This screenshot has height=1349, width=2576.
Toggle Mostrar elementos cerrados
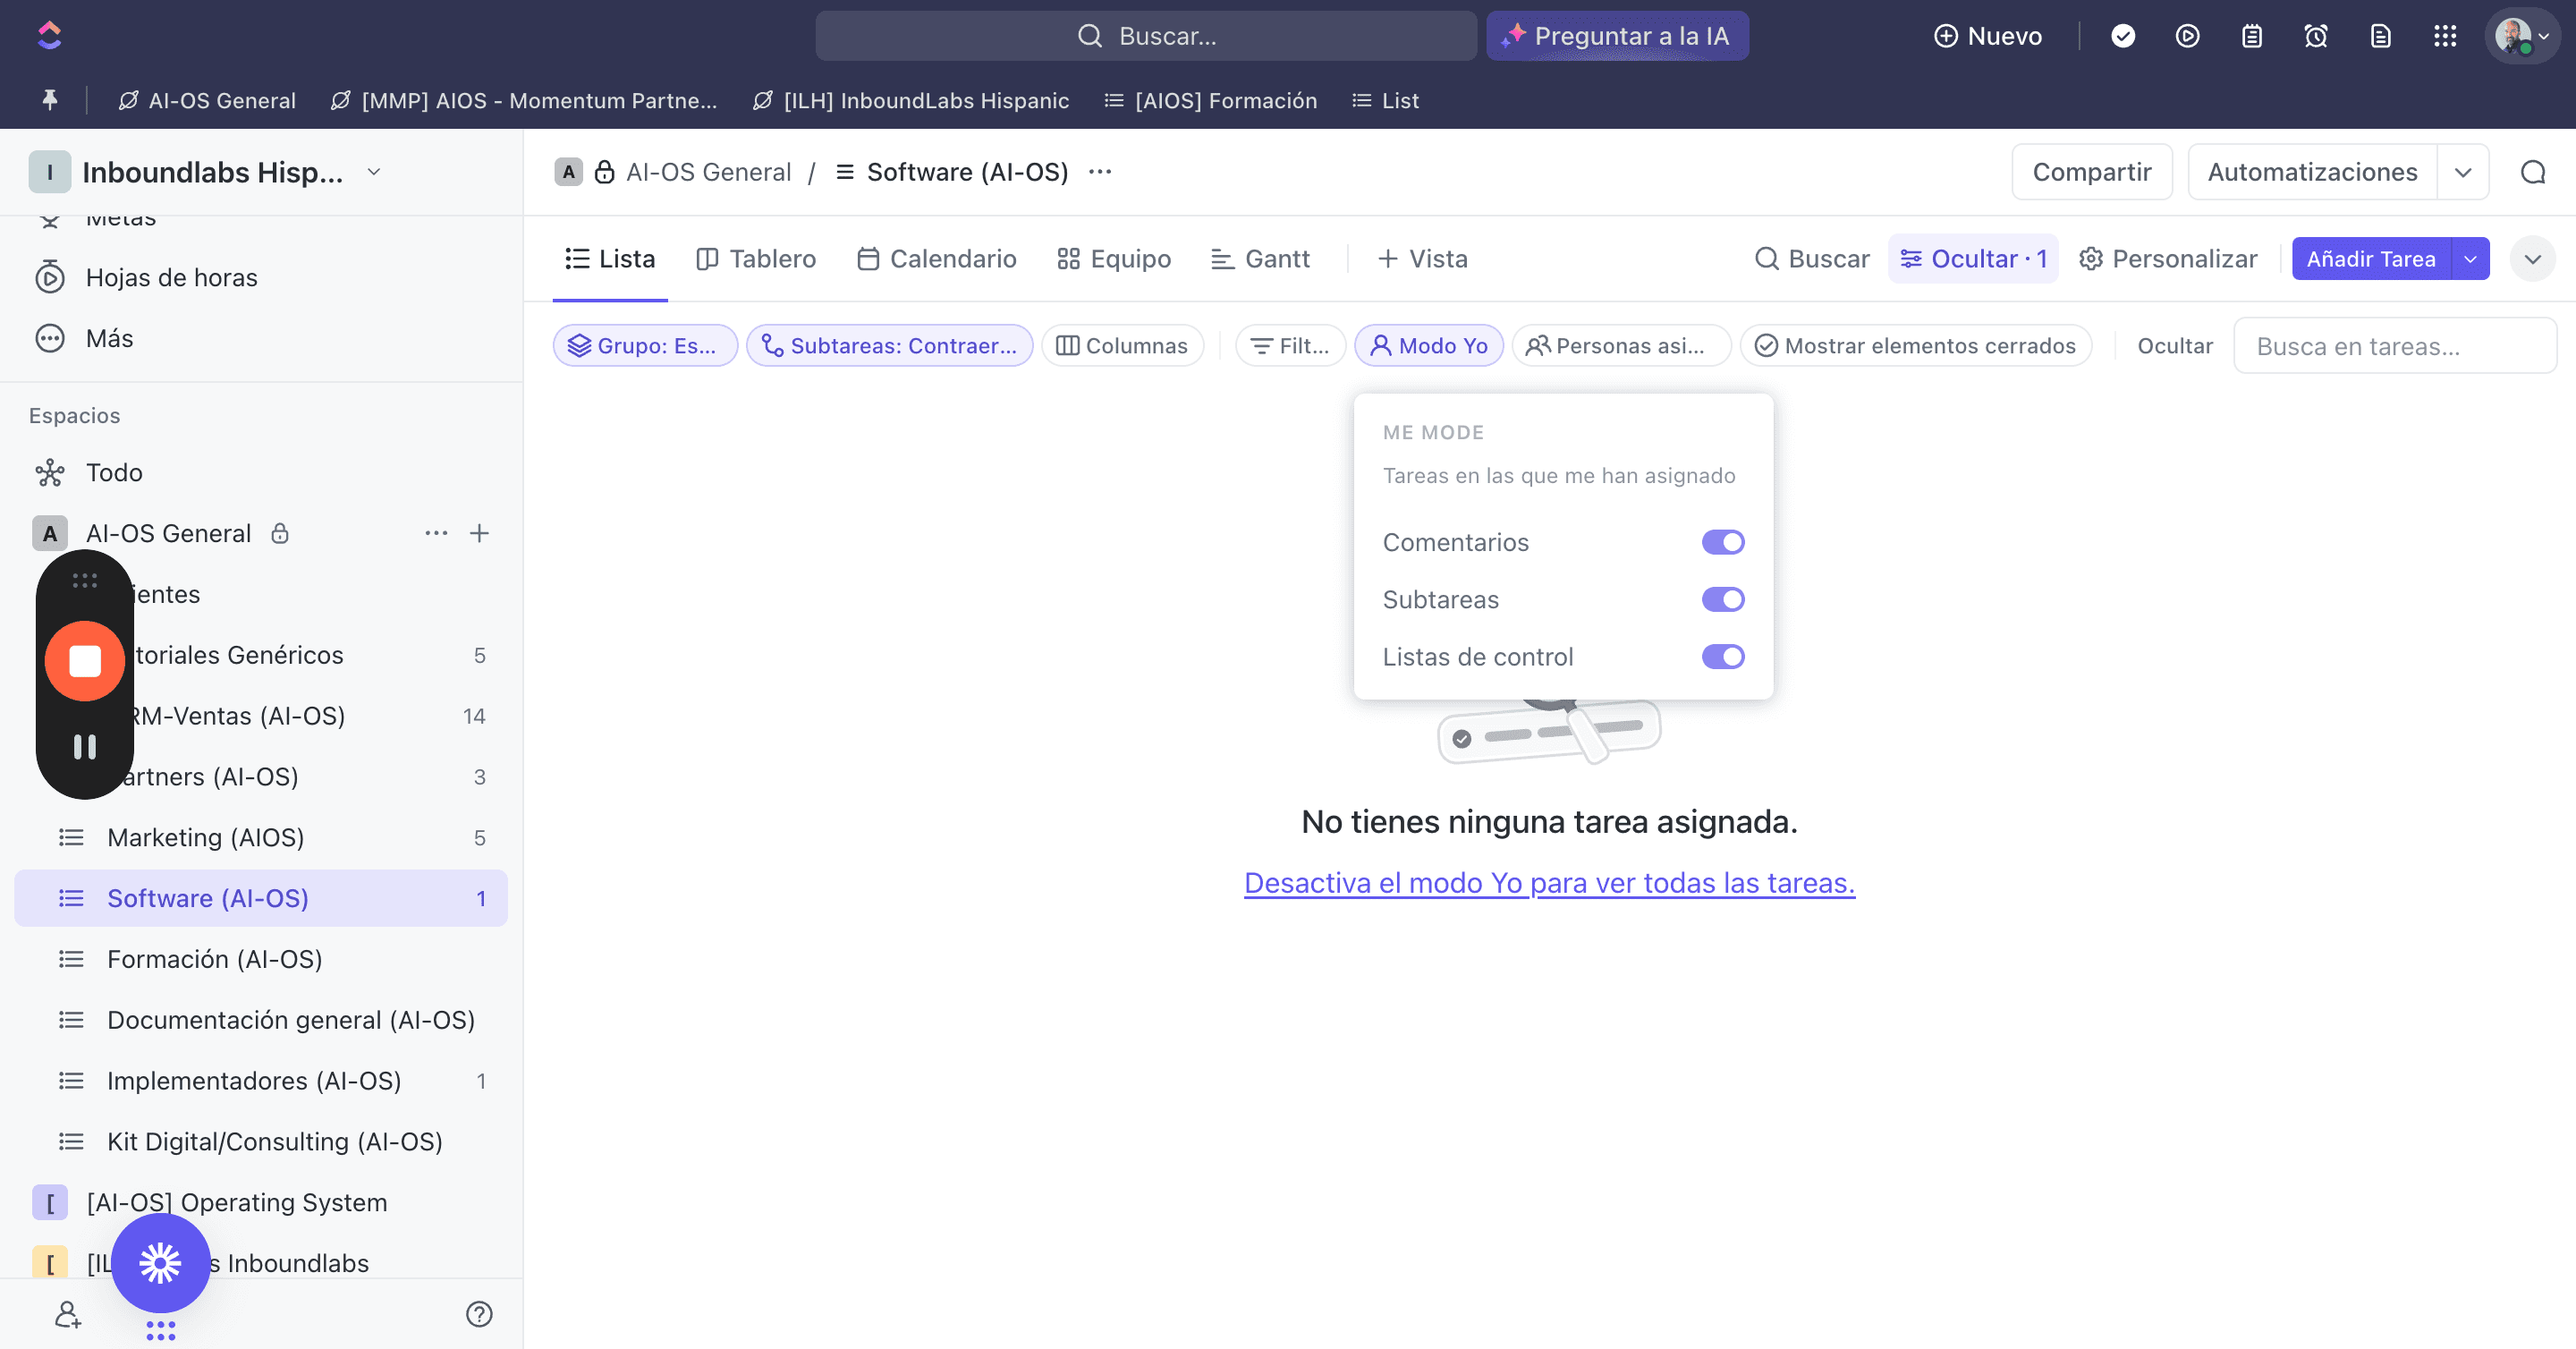click(x=1915, y=345)
